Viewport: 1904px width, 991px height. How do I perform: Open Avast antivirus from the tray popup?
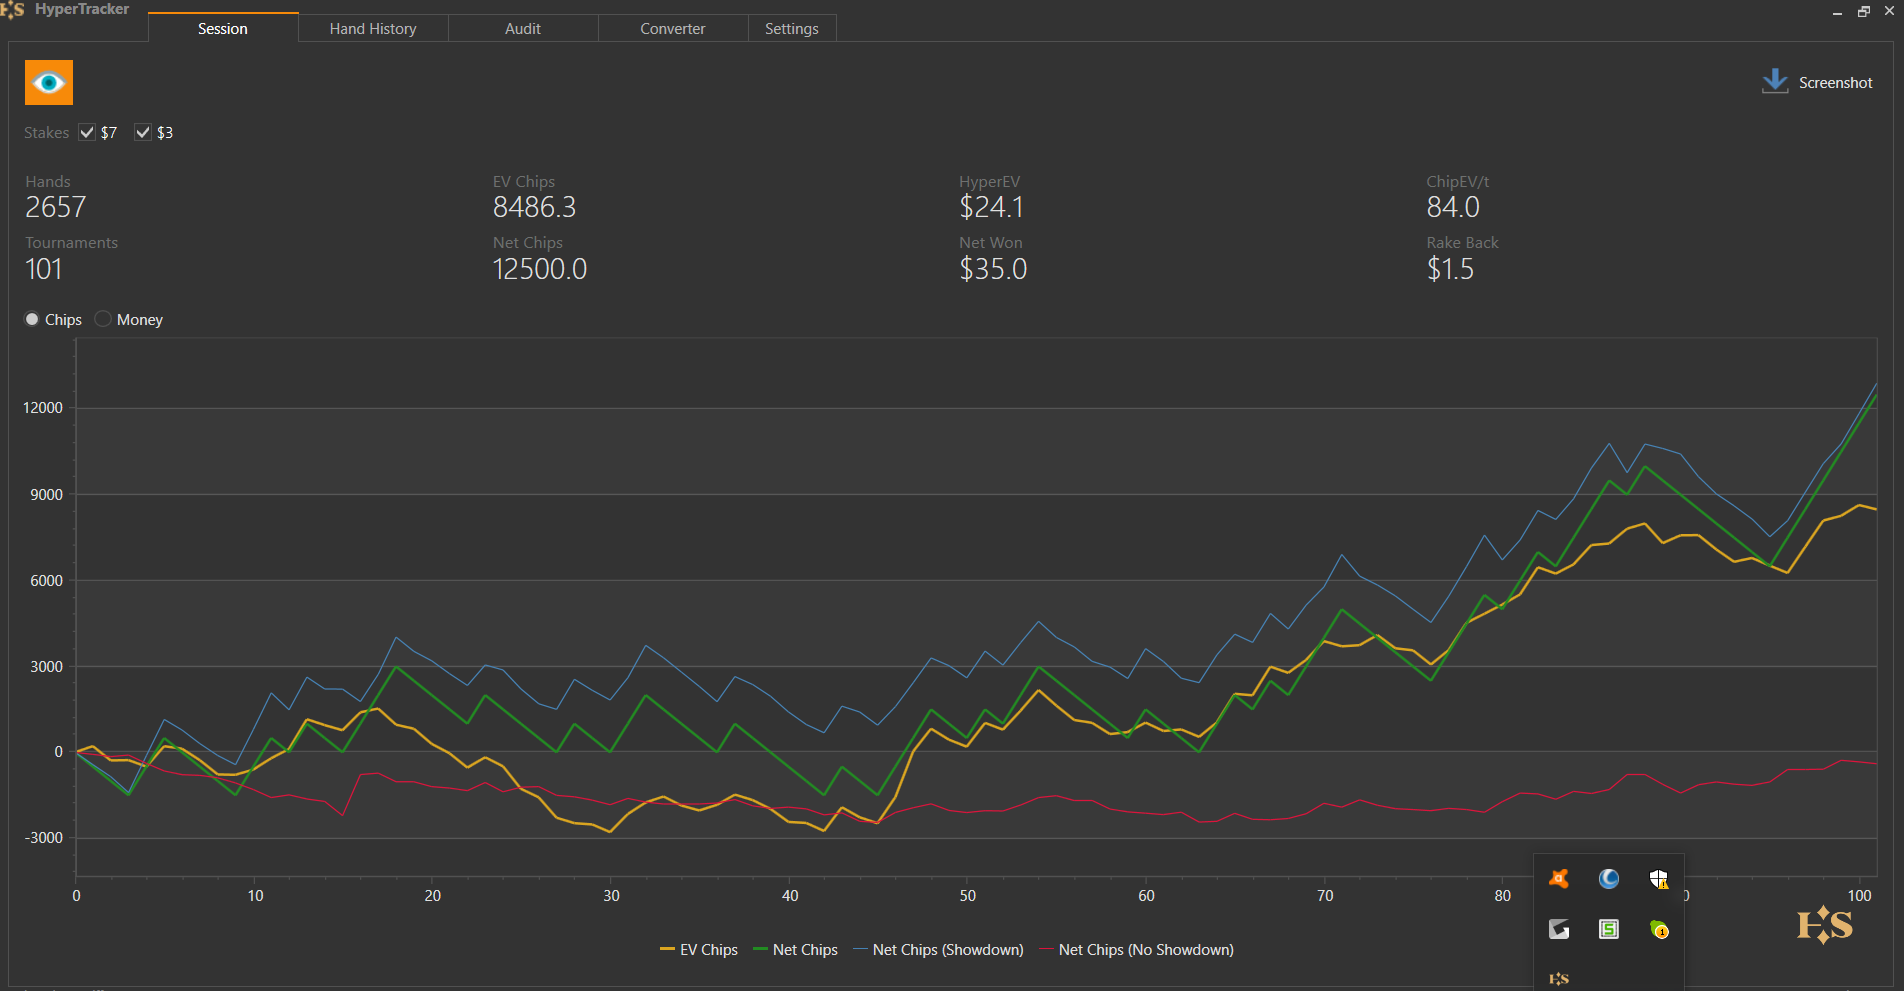(1559, 879)
